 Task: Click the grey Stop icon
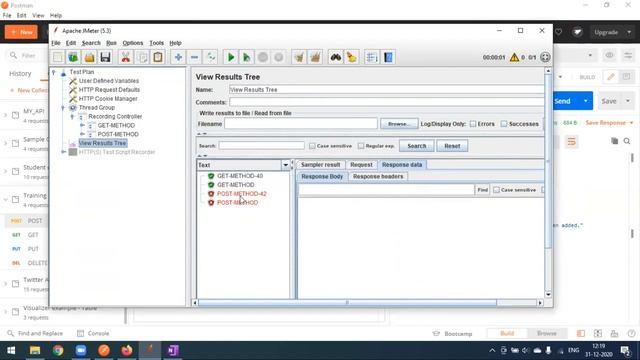pyautogui.click(x=263, y=57)
